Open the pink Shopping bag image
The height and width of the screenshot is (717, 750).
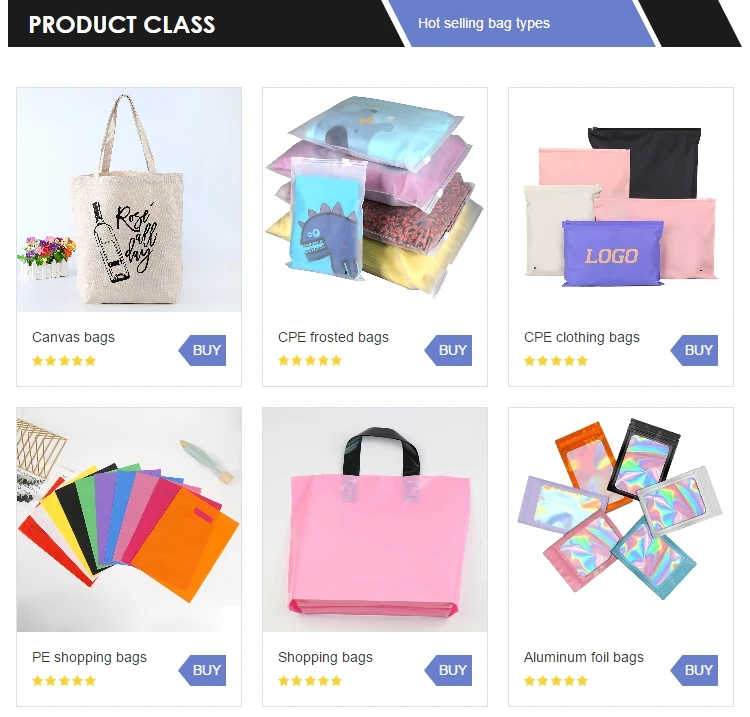375,520
